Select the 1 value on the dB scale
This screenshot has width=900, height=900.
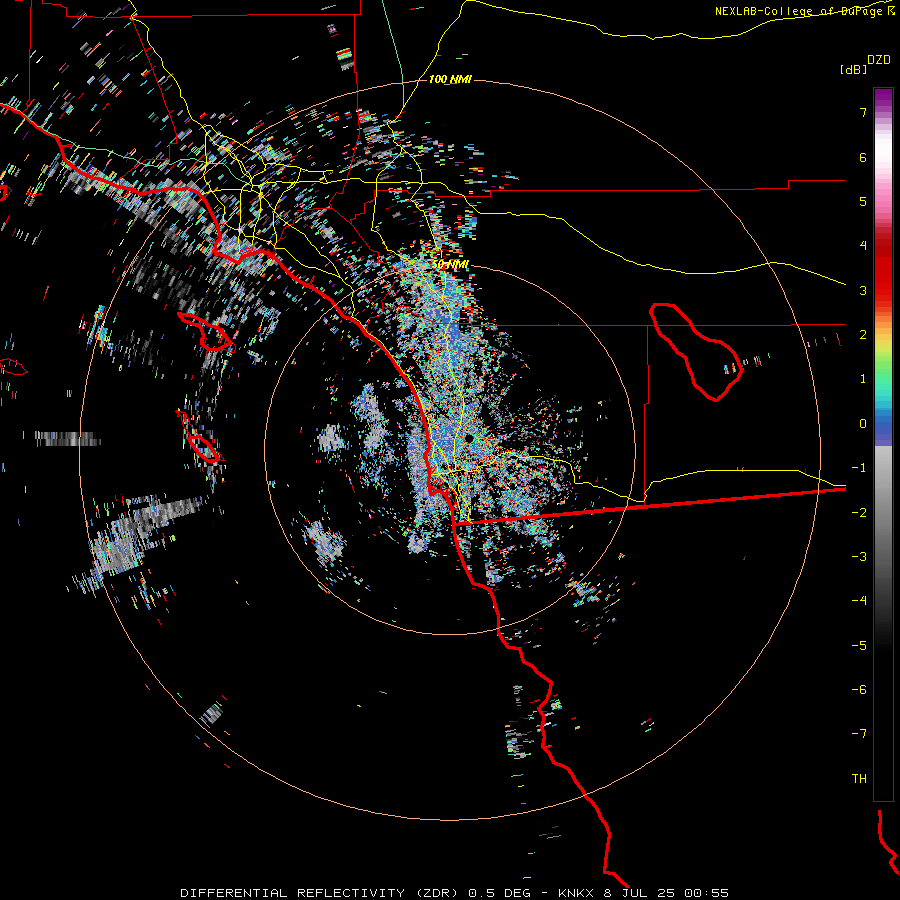(863, 379)
